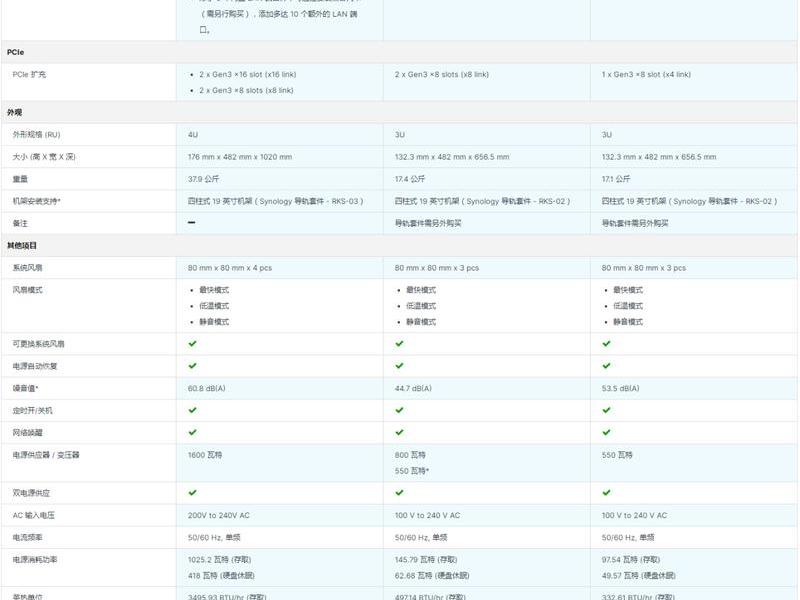Click the 60.8 dB(A) noise value
Viewport: 800px width, 600px height.
(x=207, y=388)
